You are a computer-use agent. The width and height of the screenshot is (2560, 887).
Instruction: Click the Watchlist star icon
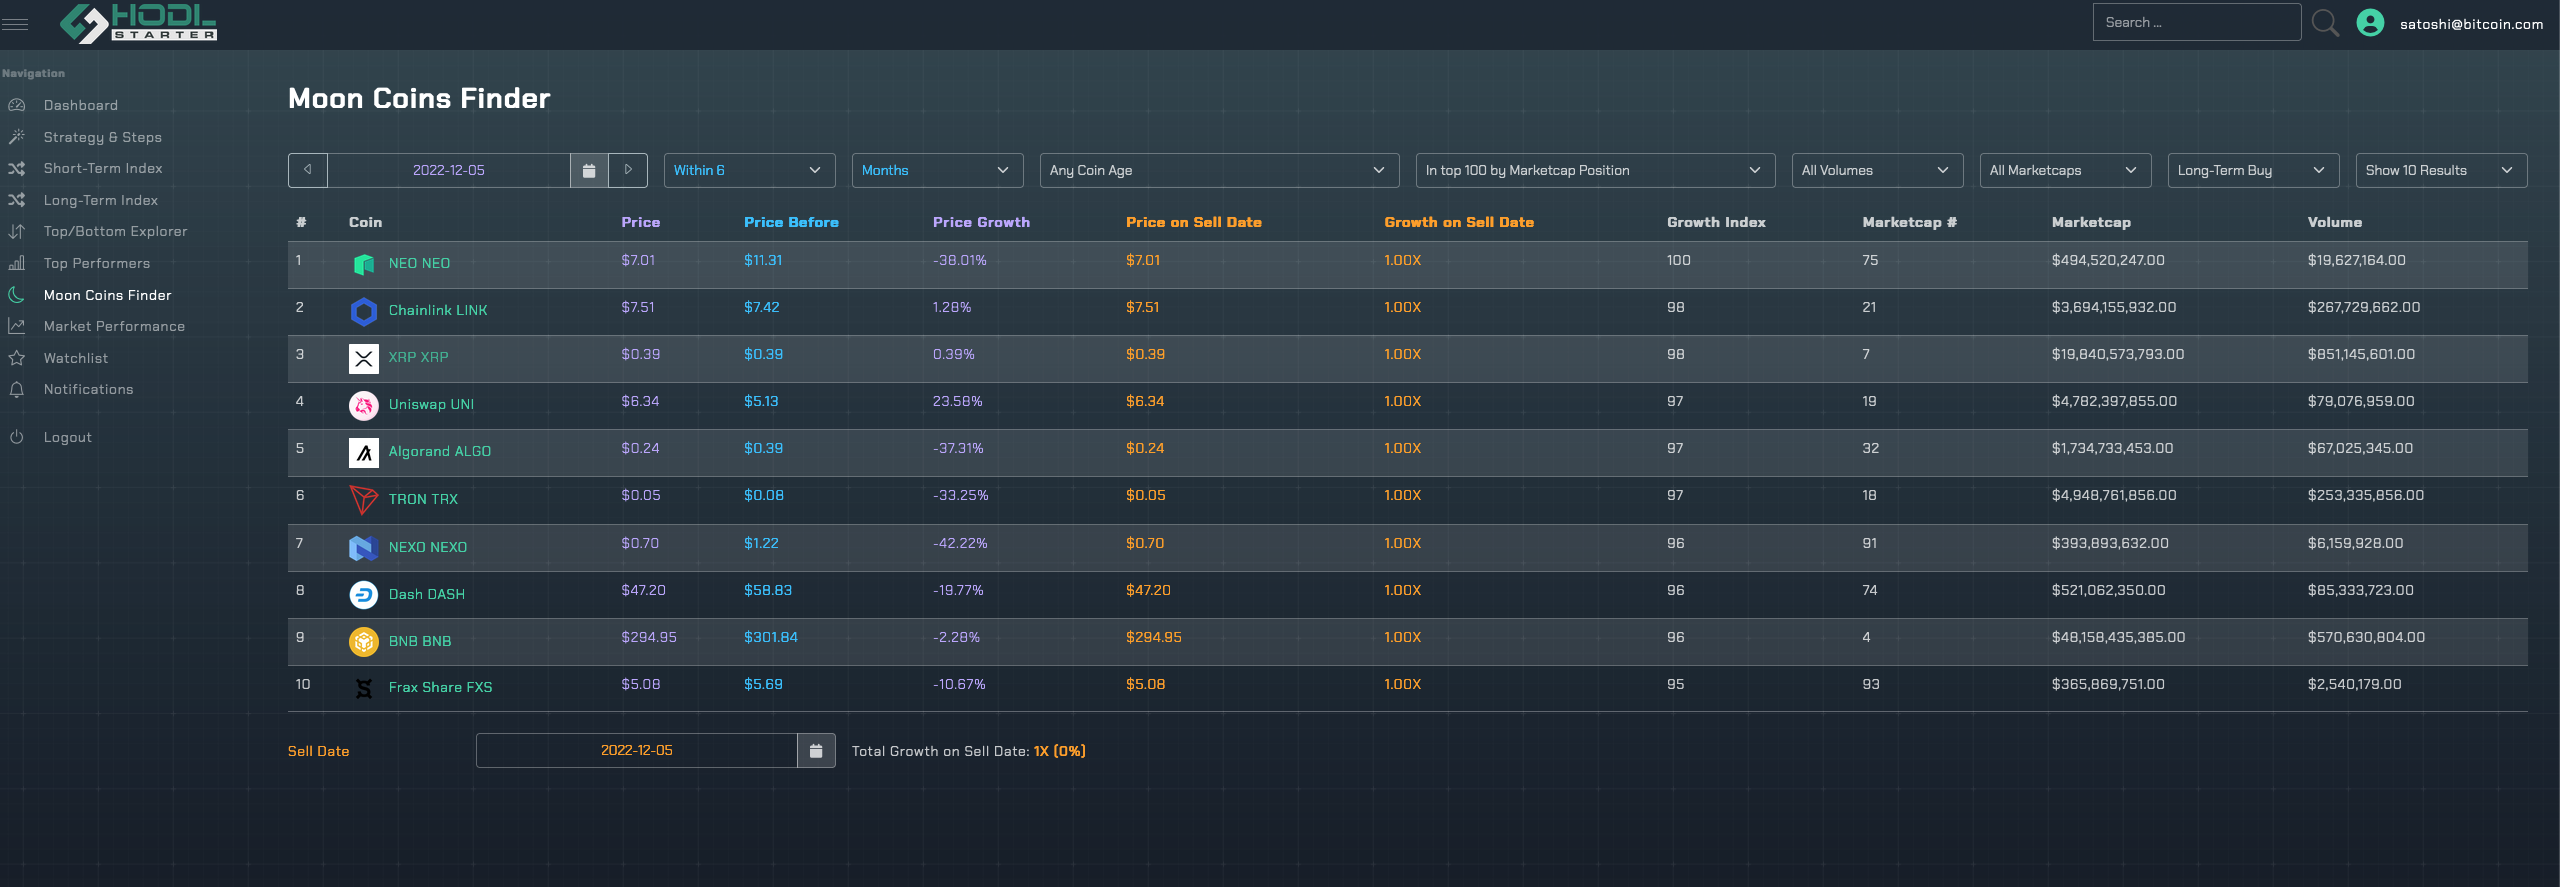pyautogui.click(x=17, y=358)
